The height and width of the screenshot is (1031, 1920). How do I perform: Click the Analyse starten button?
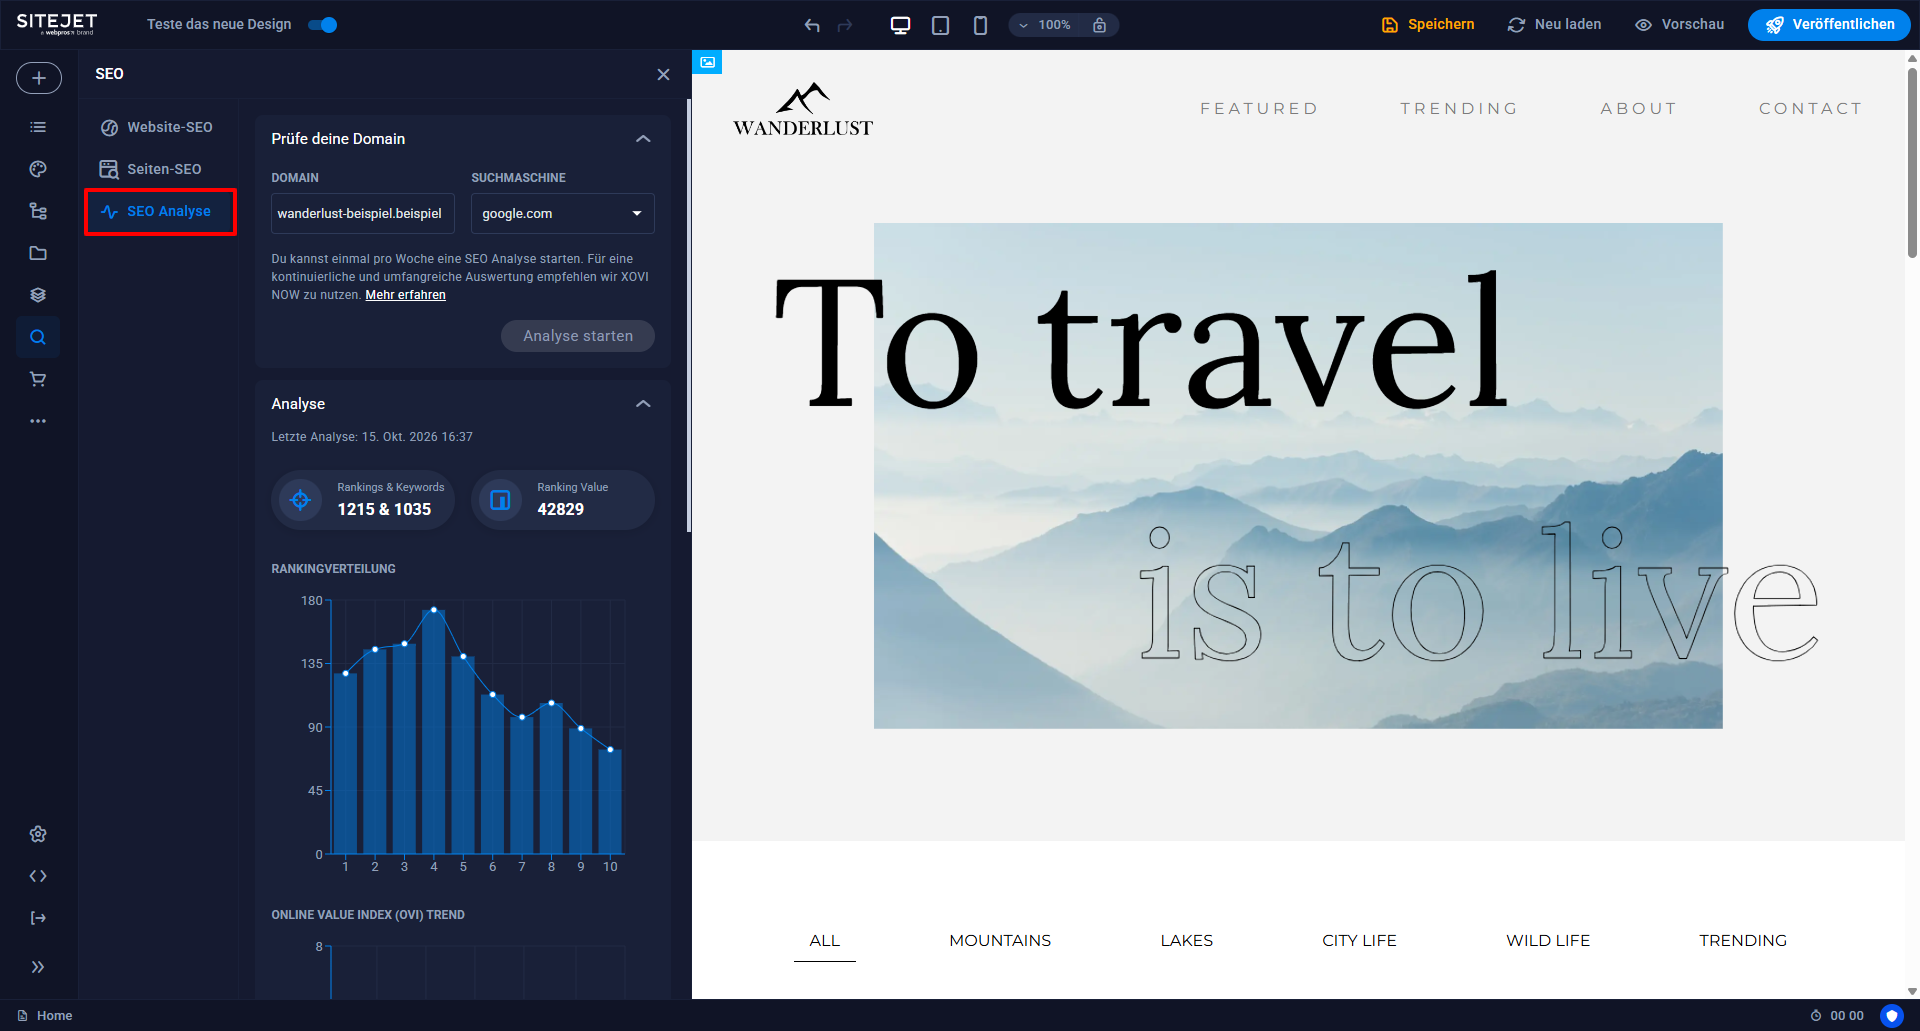tap(578, 336)
